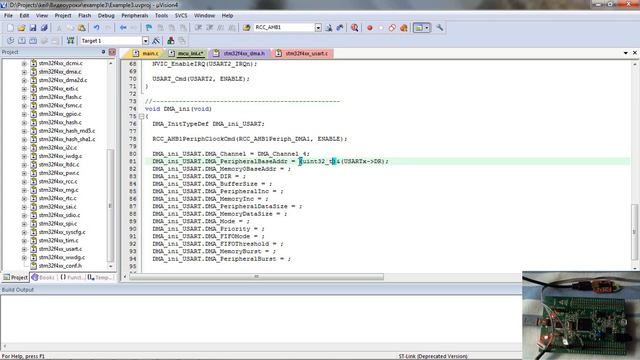
Task: Open Find in Files tool
Action: point(247,28)
